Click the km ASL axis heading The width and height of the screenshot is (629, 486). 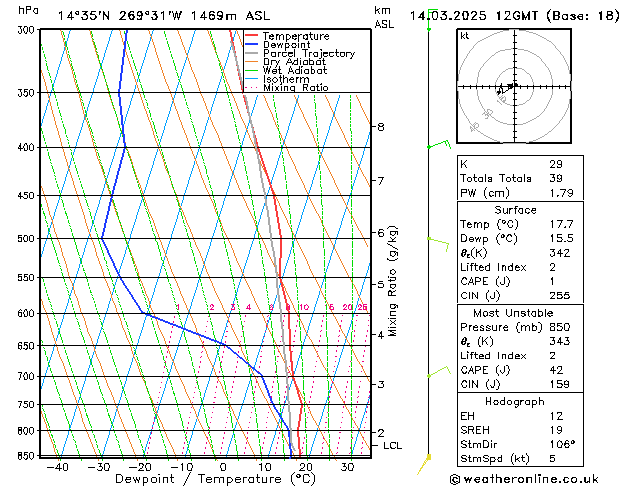(384, 17)
